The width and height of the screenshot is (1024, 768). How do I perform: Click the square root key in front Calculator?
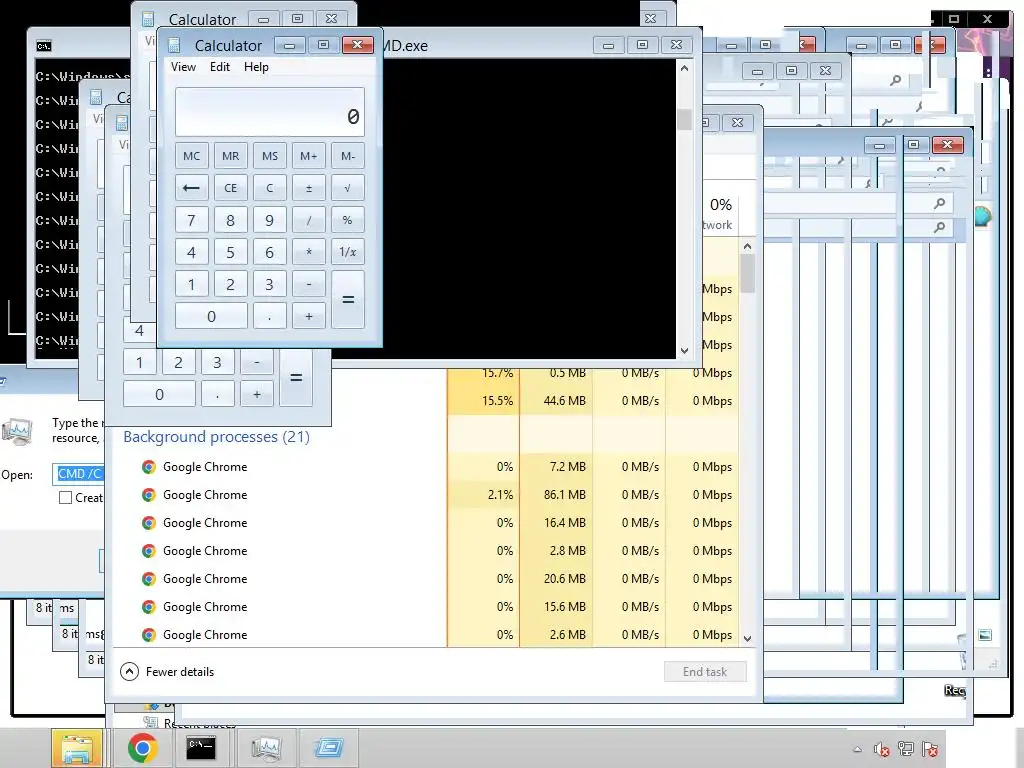[348, 188]
